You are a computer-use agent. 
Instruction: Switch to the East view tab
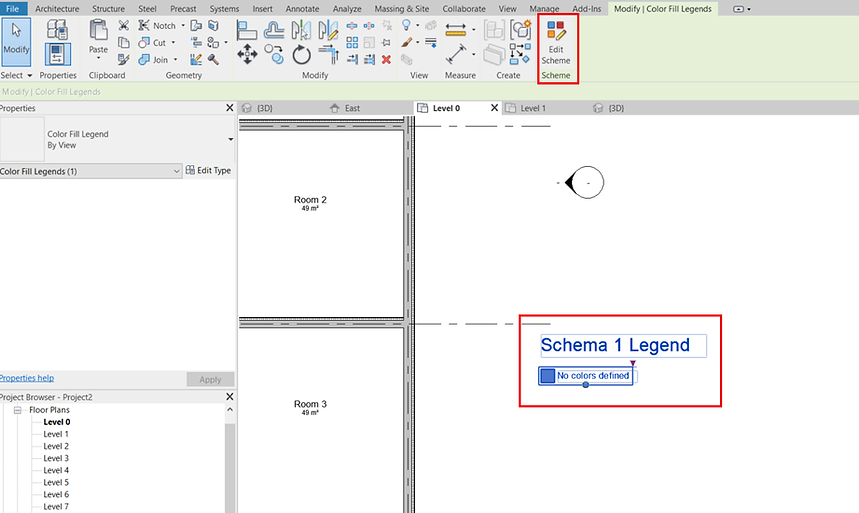pyautogui.click(x=352, y=108)
